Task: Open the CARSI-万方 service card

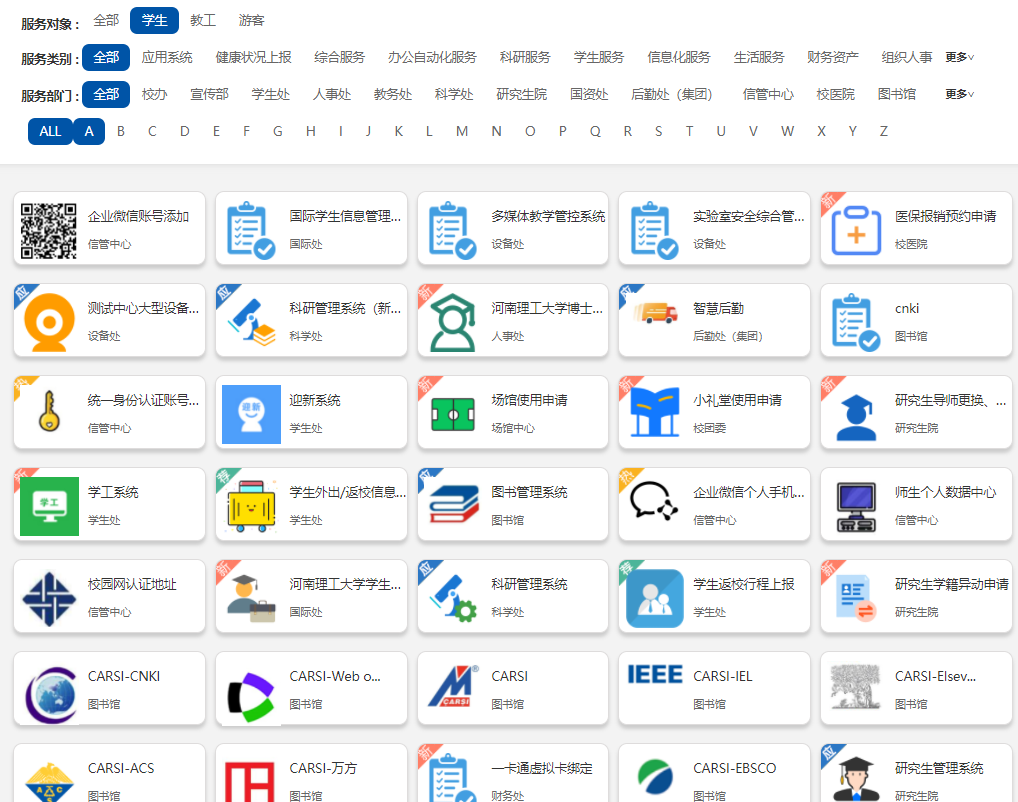Action: point(311,773)
